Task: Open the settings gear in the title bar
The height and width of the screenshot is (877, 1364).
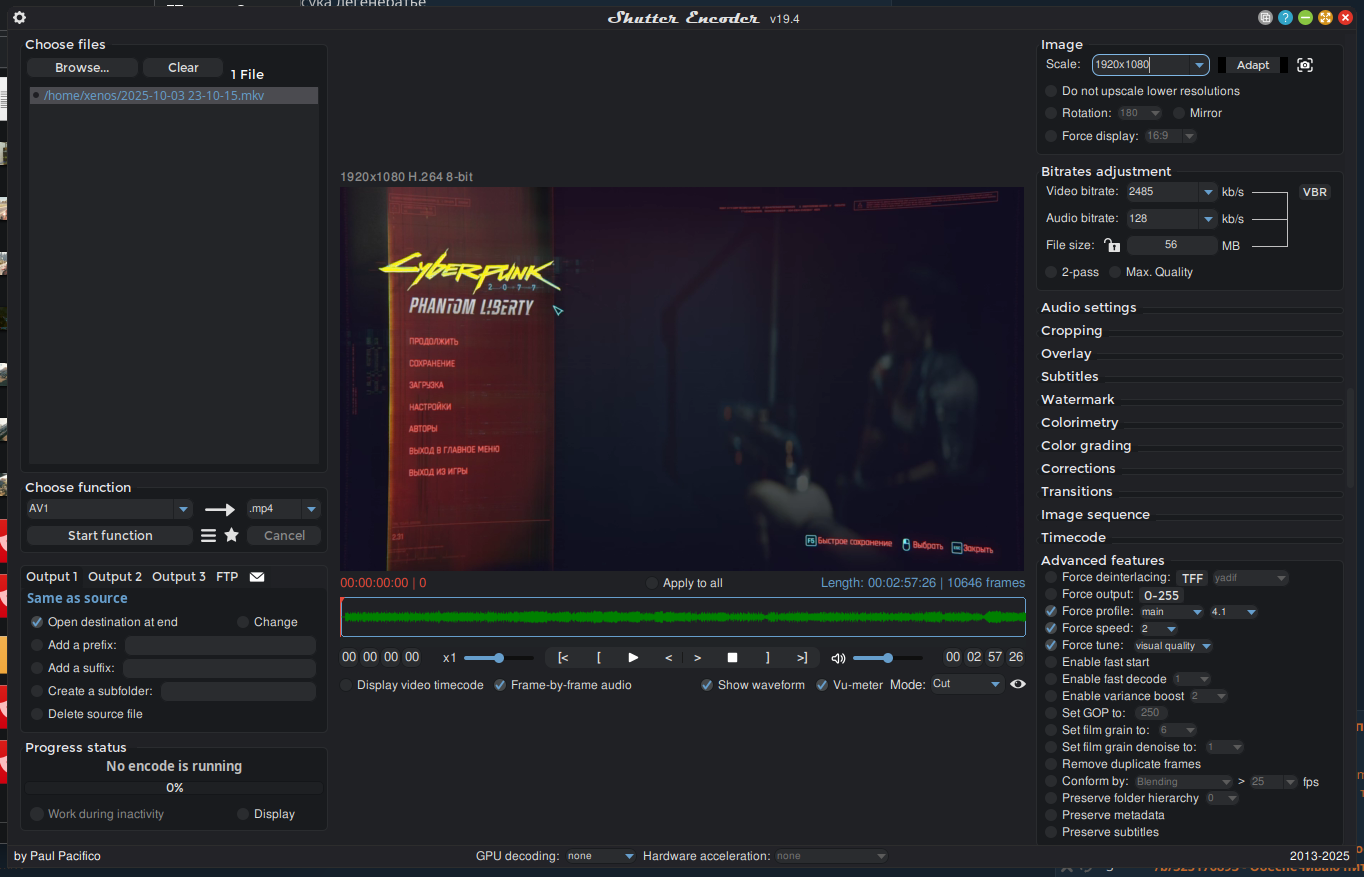Action: coord(19,17)
